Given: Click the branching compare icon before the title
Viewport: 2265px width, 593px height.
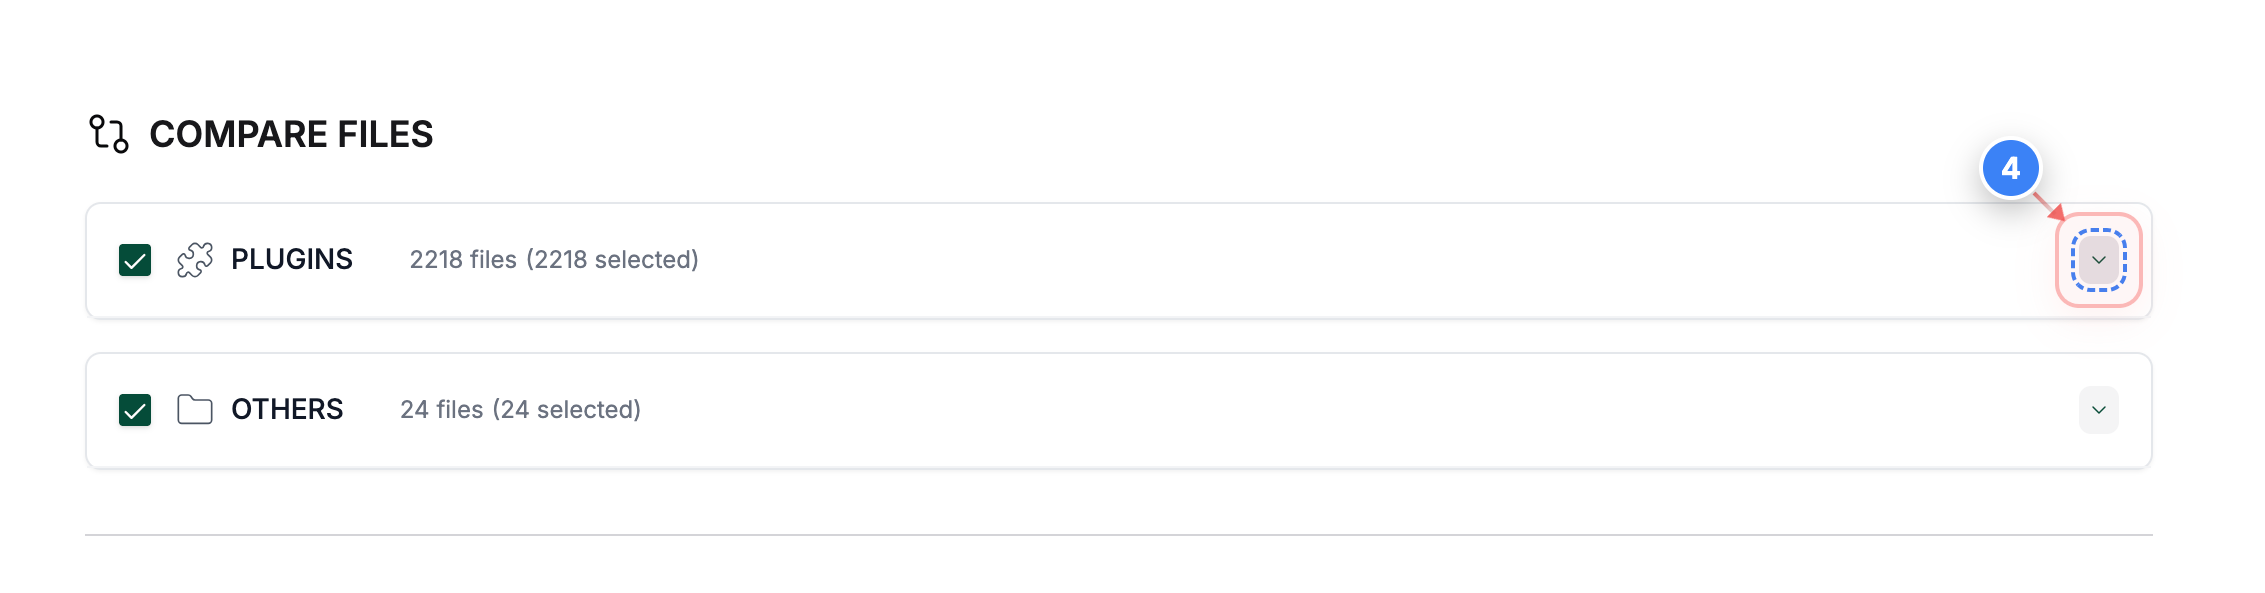Looking at the screenshot, I should click(108, 133).
